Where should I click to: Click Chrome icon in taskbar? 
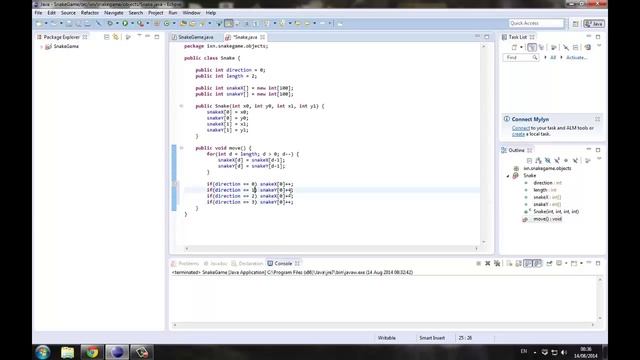pos(92,352)
